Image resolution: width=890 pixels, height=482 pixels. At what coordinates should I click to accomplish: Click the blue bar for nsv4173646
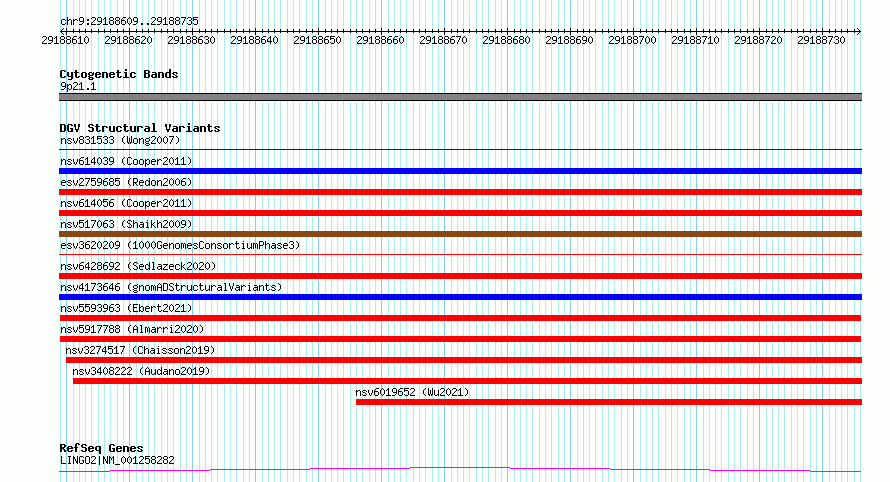coord(460,297)
